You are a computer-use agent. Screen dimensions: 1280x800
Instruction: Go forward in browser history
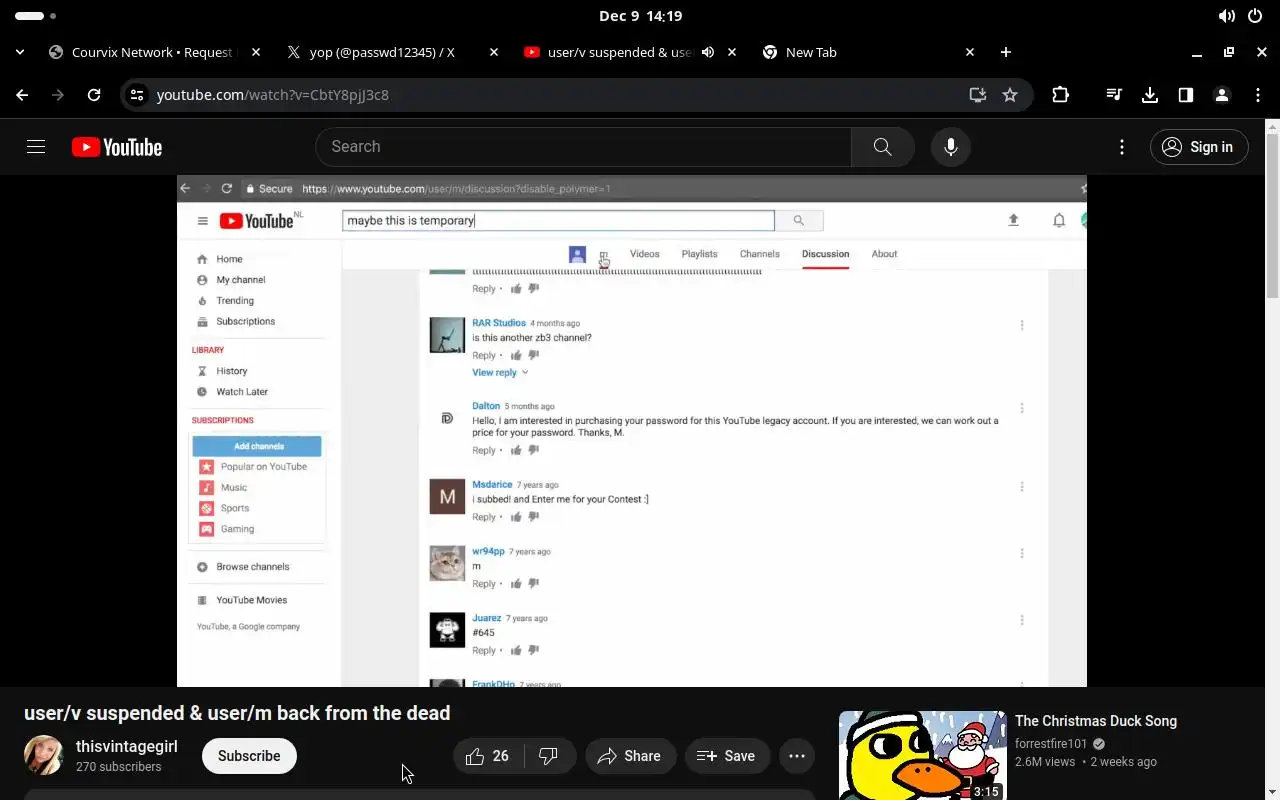click(x=58, y=95)
